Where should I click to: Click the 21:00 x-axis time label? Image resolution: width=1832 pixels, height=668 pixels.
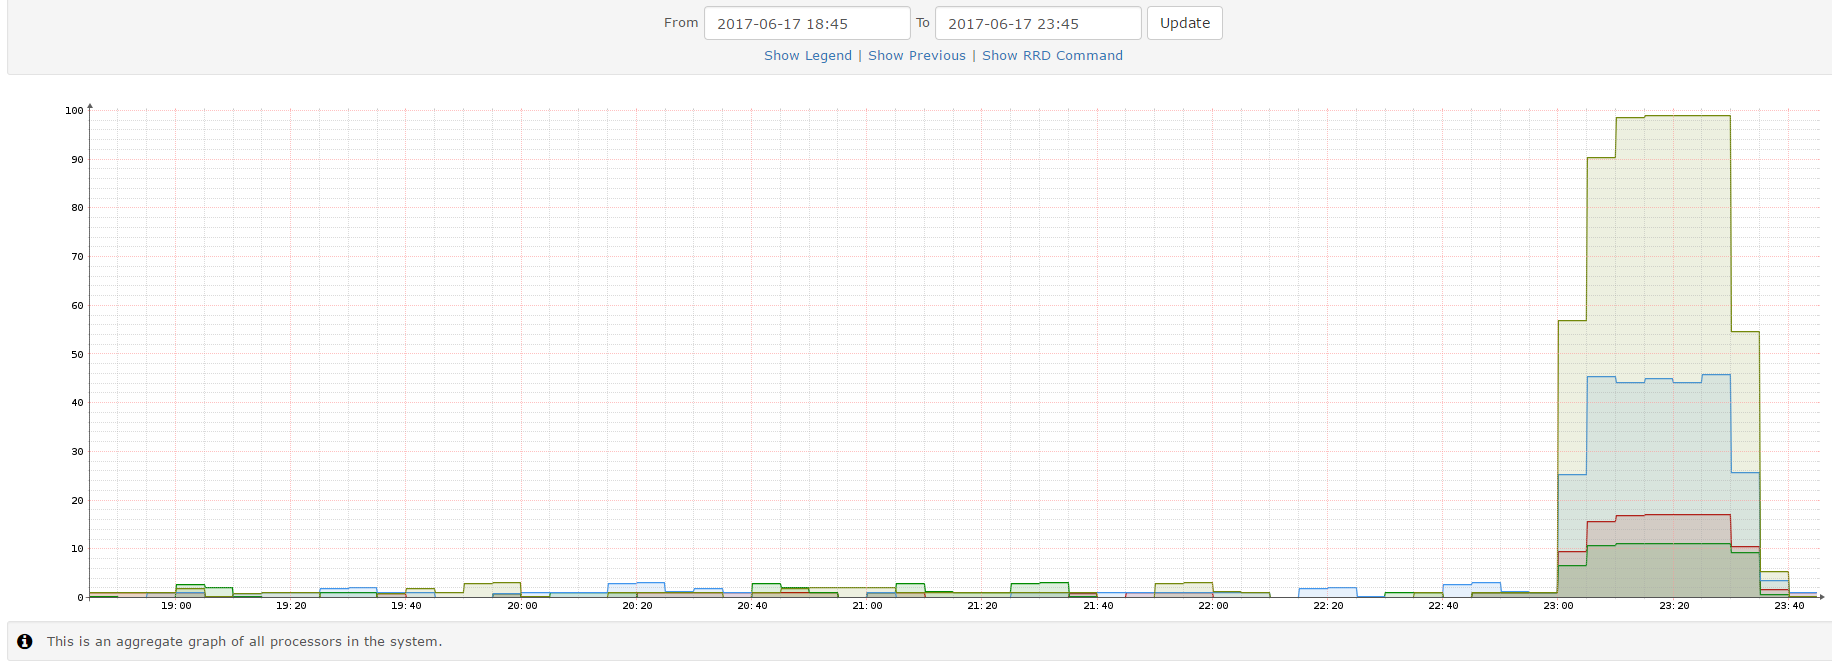point(867,606)
